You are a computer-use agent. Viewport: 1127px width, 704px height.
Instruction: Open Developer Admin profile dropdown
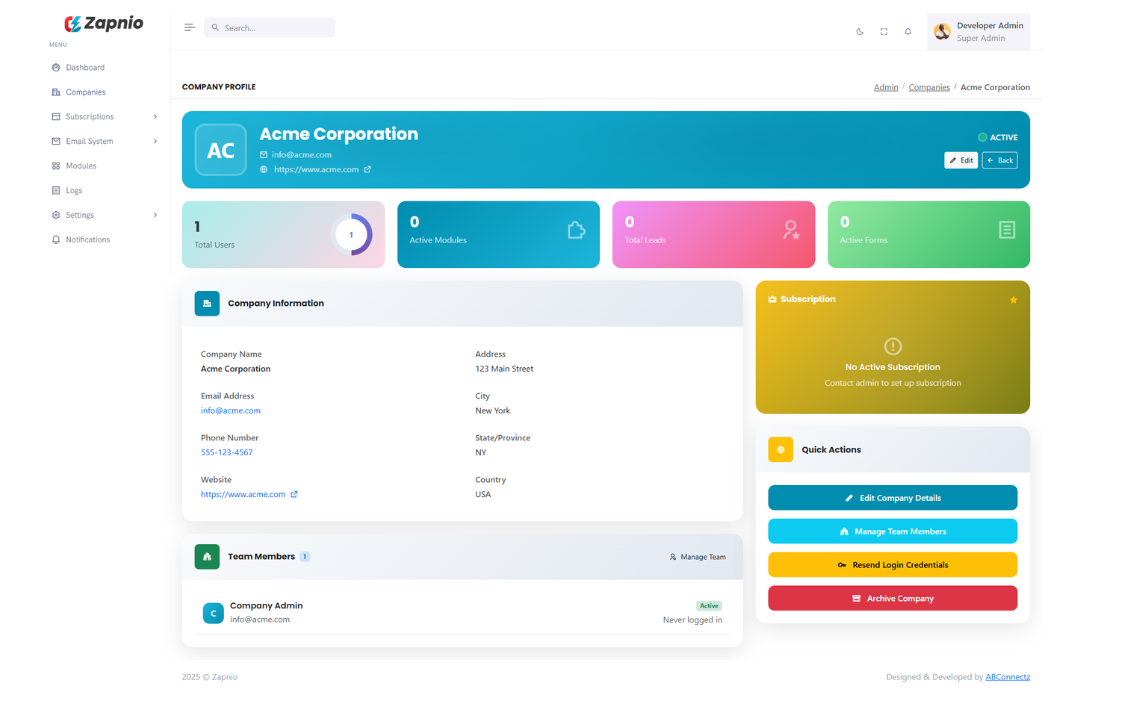pyautogui.click(x=978, y=32)
